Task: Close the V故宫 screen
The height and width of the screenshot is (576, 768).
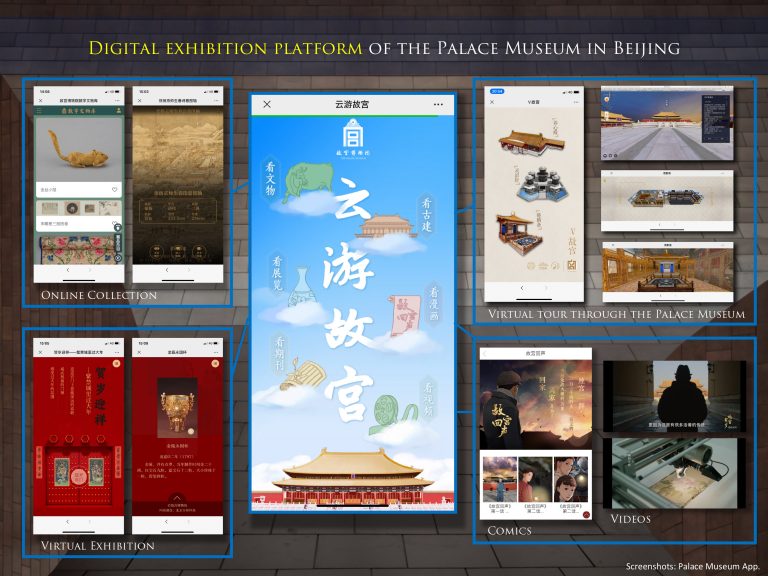Action: pos(492,102)
